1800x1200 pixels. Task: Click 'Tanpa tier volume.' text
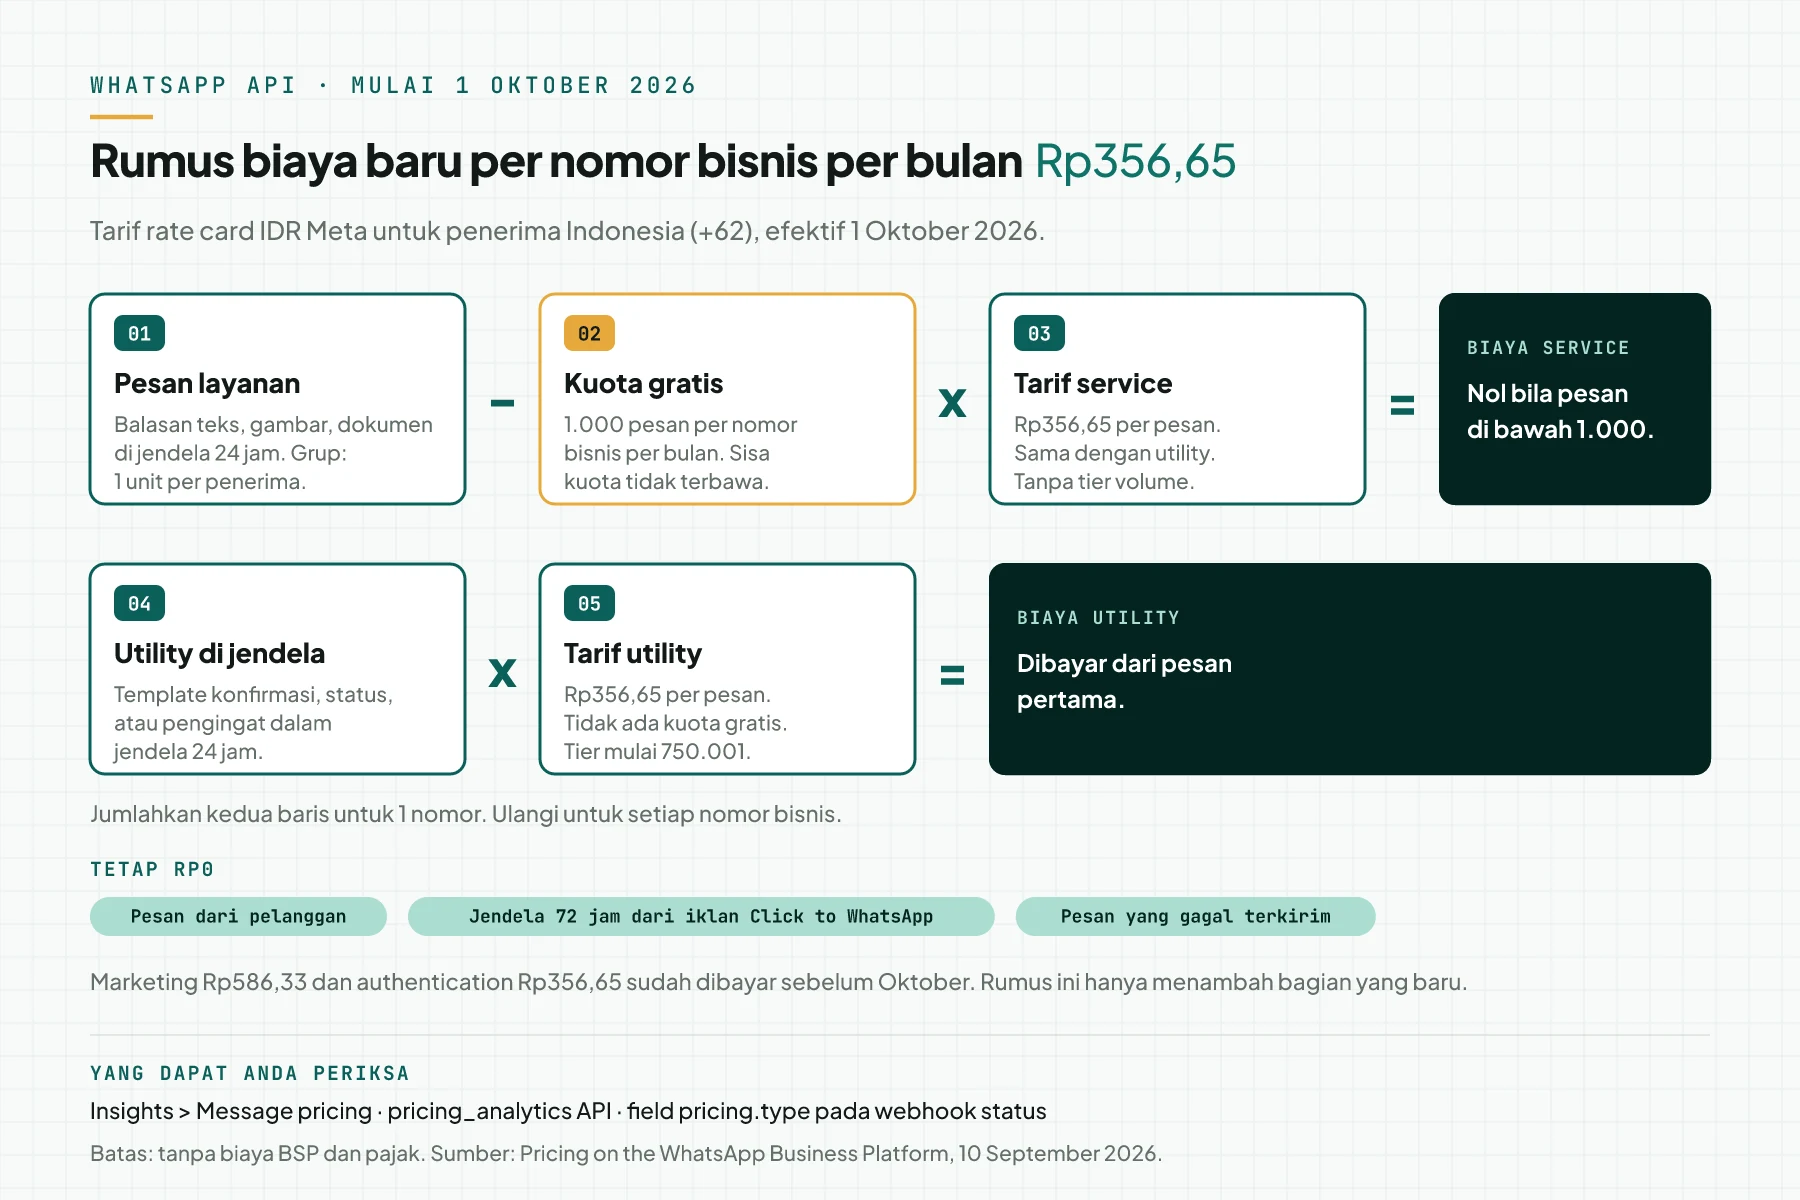pyautogui.click(x=1104, y=481)
